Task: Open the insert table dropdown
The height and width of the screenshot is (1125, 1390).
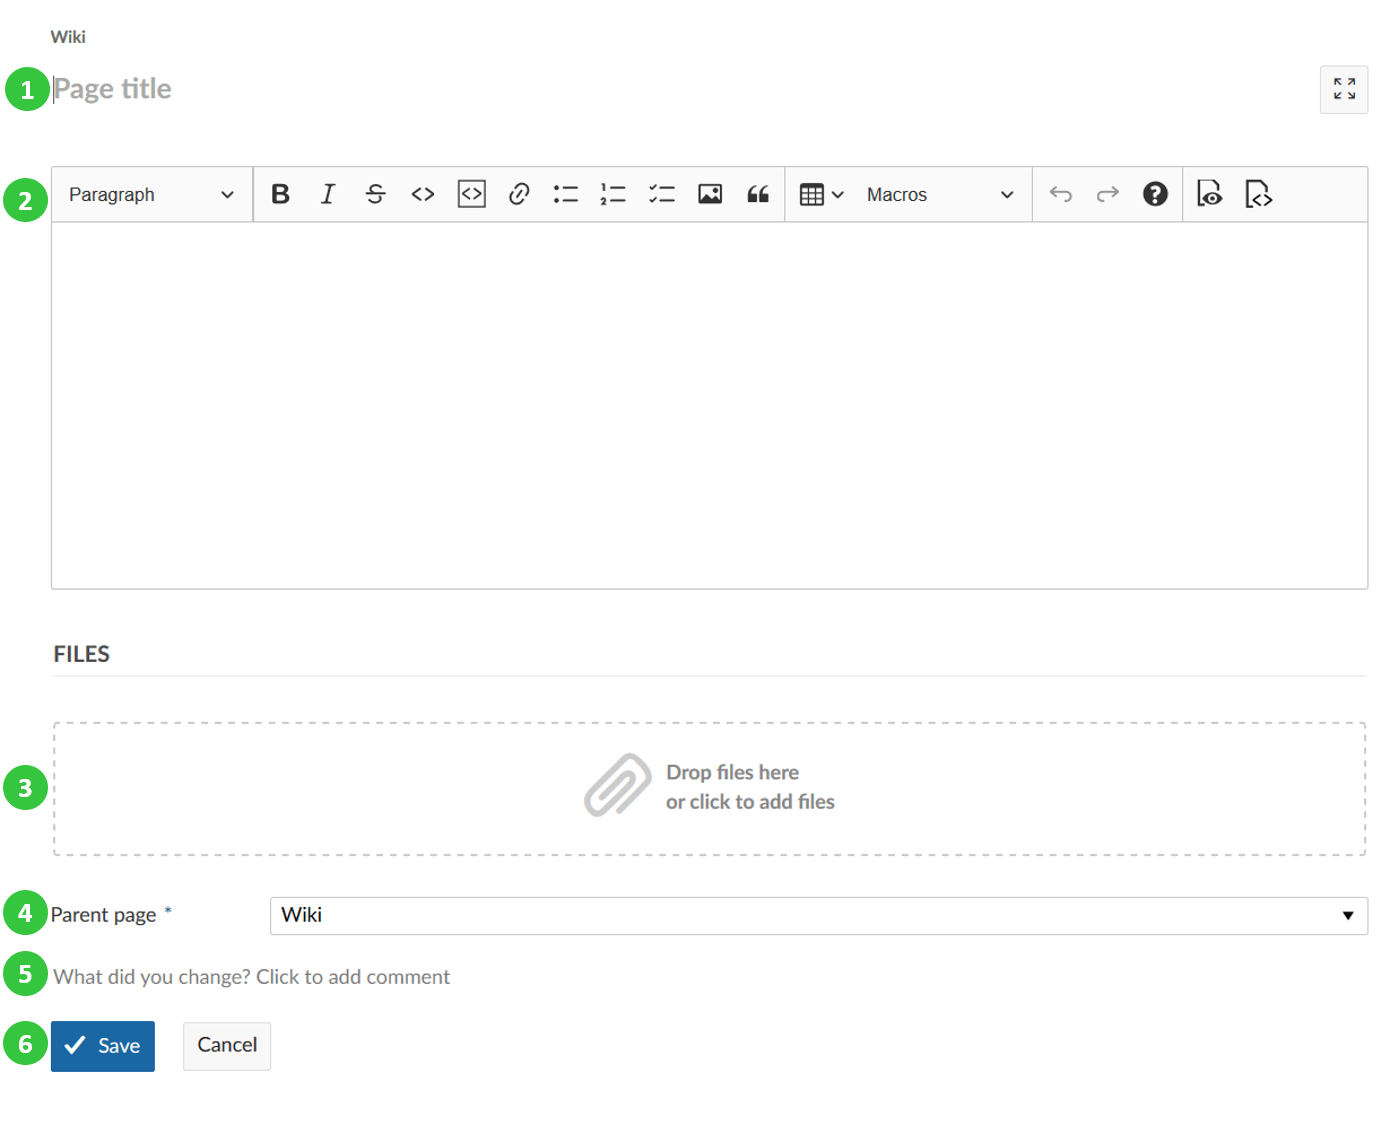Action: click(822, 194)
